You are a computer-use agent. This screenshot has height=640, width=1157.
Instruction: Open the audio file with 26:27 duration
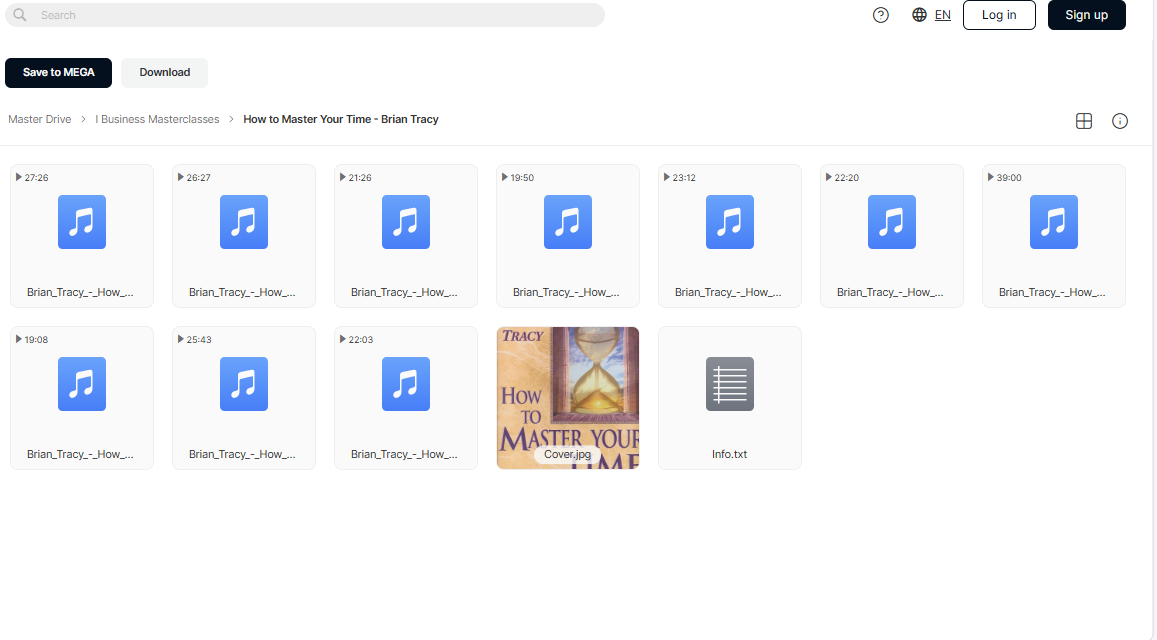[244, 235]
